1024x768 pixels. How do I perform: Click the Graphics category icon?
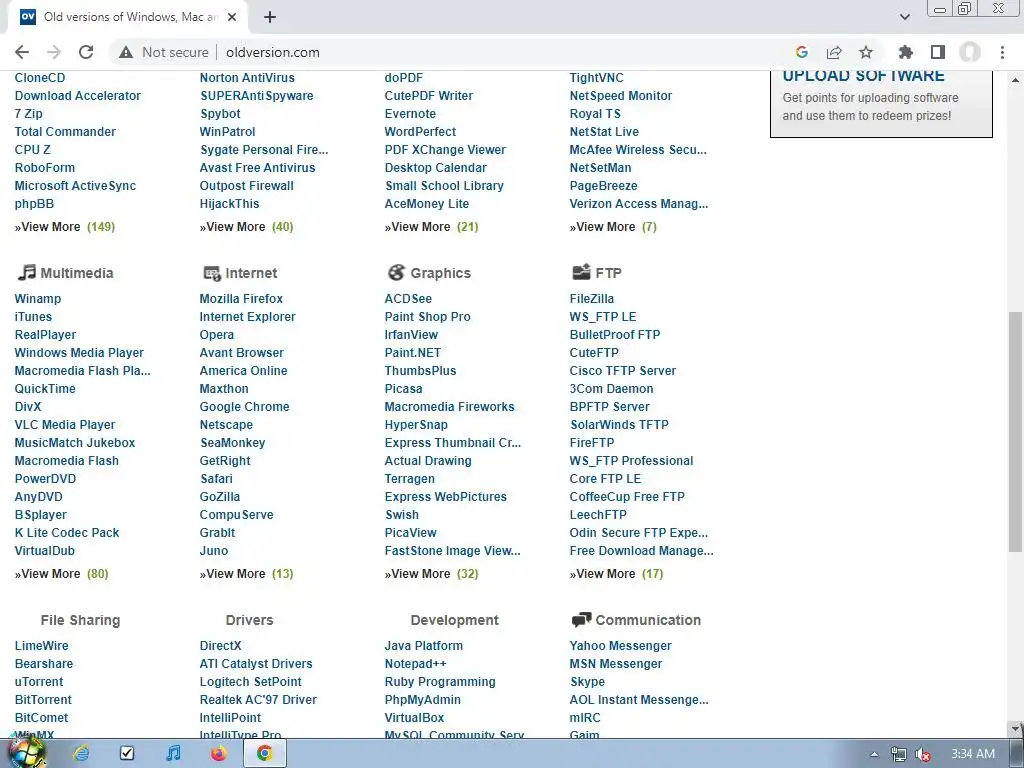396,272
